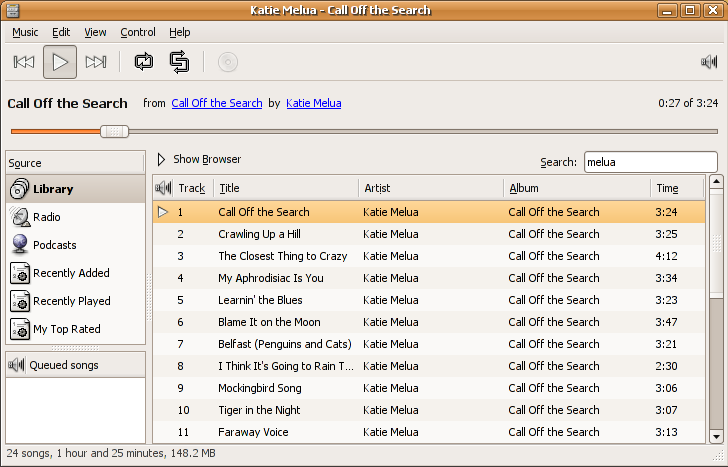Click the playback position slider handle
Viewport: 728px width, 467px height.
(x=115, y=132)
